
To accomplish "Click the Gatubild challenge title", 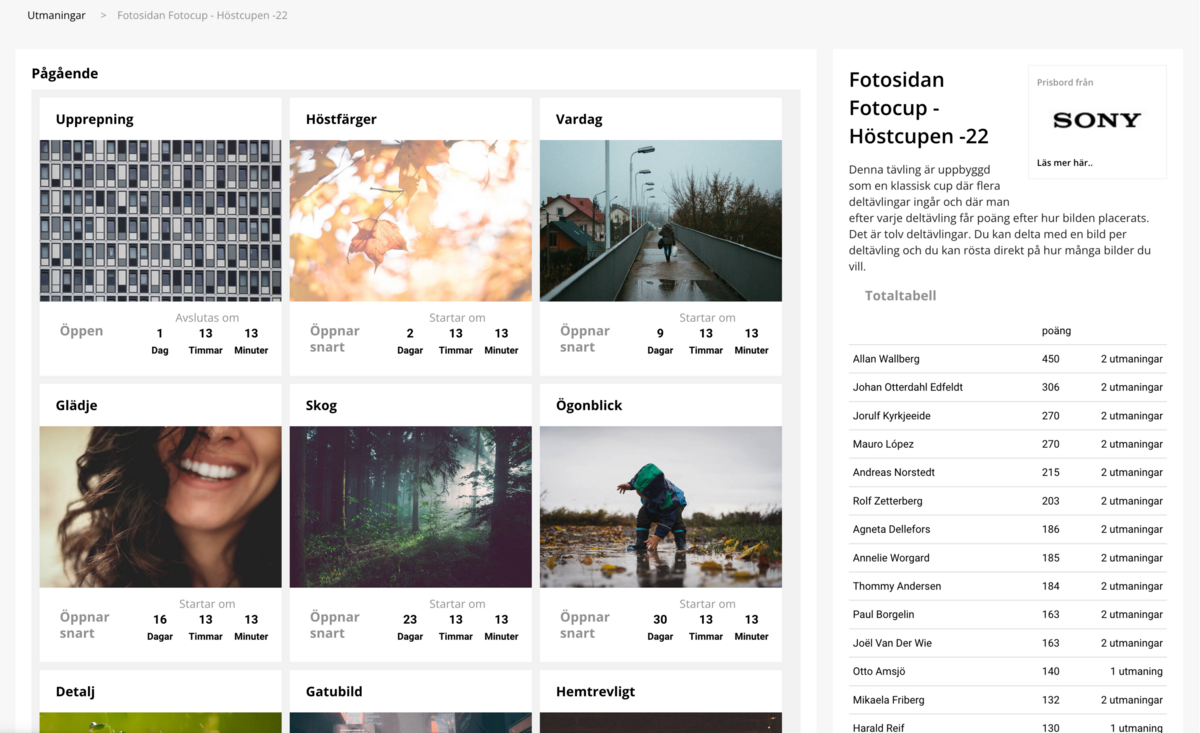I will tap(334, 692).
